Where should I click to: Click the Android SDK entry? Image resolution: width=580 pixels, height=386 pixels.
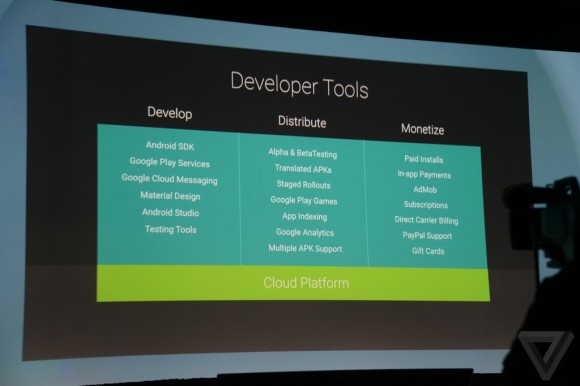click(x=170, y=146)
